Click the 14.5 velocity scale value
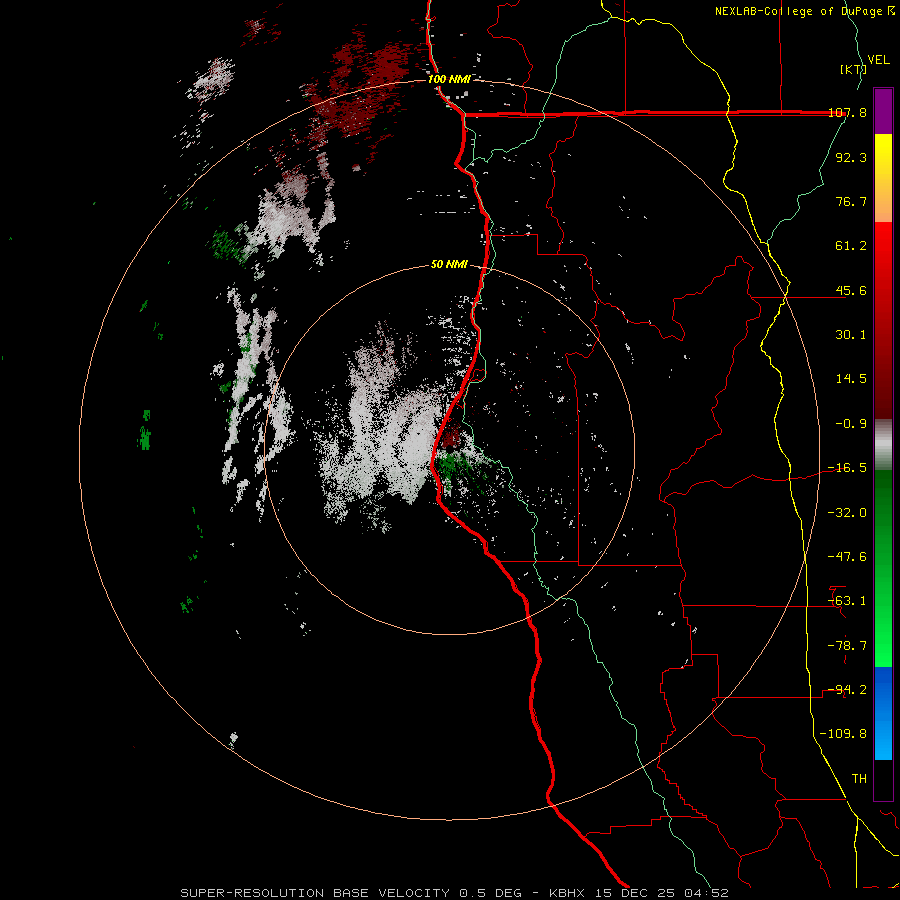The width and height of the screenshot is (900, 900). (x=851, y=379)
